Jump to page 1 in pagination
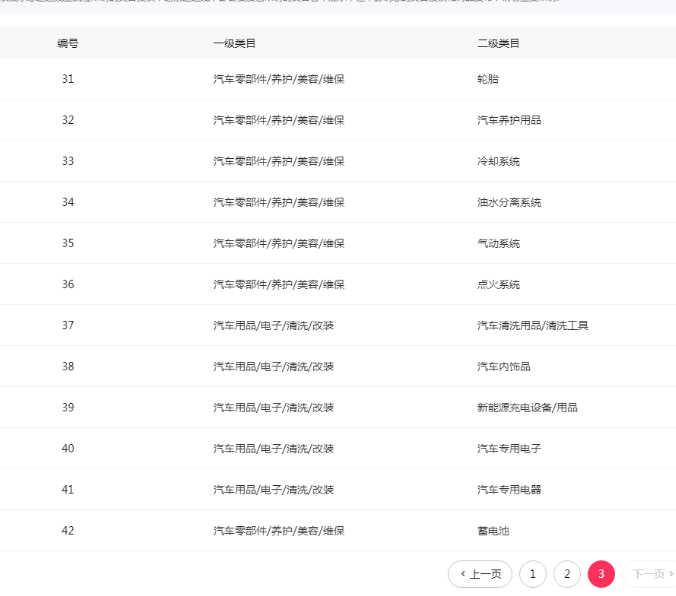Viewport: 676px width, 596px height. 533,574
